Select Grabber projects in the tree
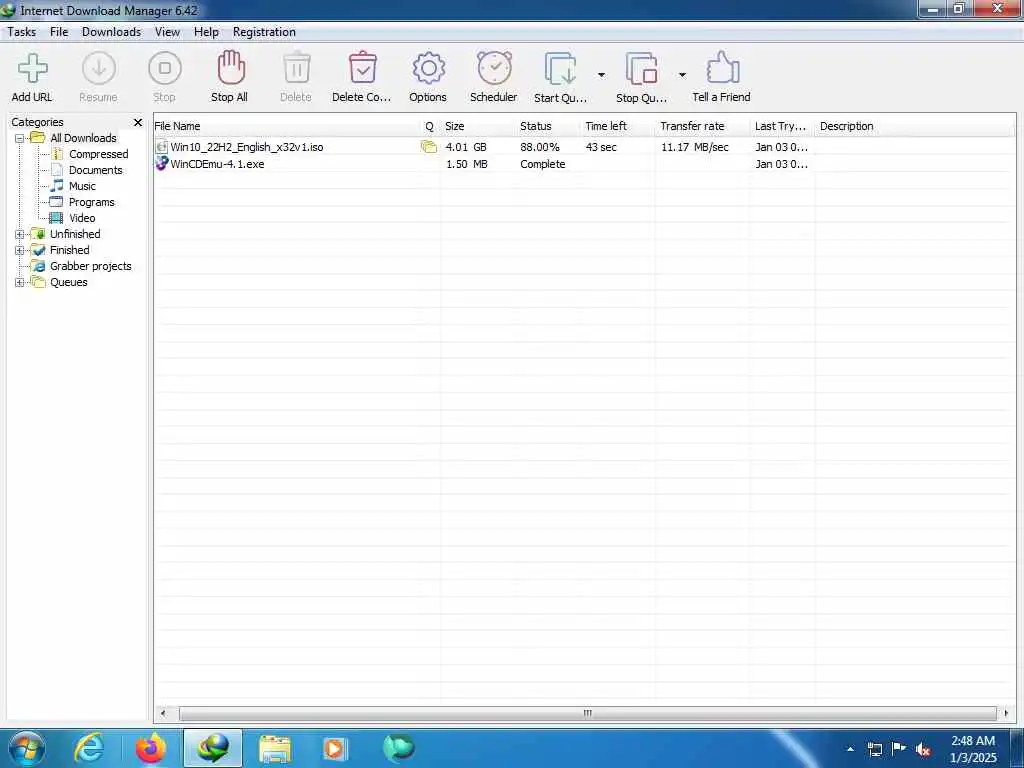Viewport: 1024px width, 768px height. [x=91, y=266]
